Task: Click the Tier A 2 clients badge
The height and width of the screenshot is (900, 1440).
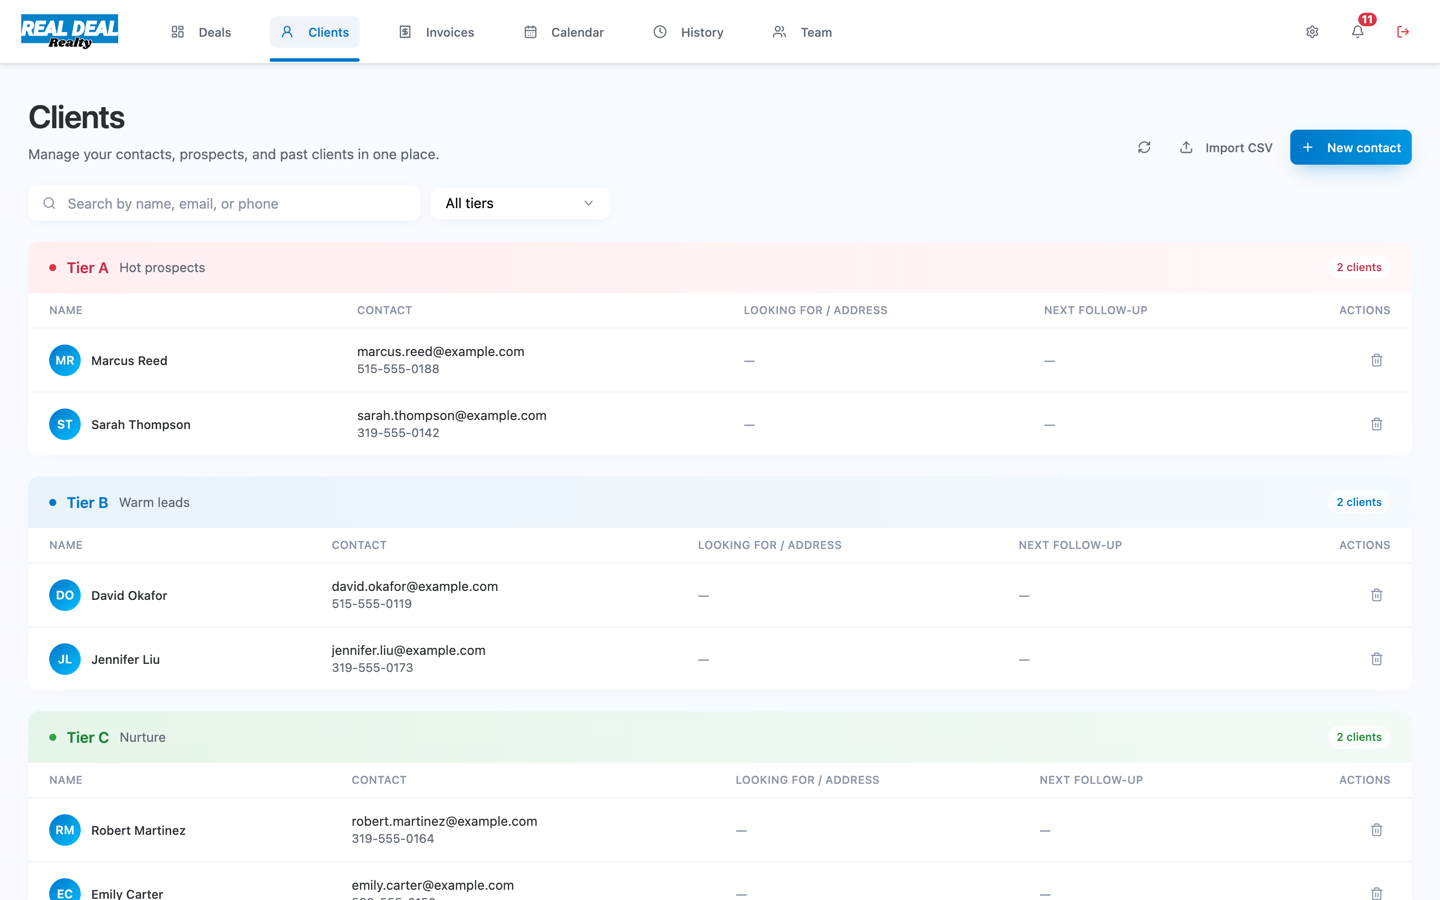Action: tap(1359, 268)
